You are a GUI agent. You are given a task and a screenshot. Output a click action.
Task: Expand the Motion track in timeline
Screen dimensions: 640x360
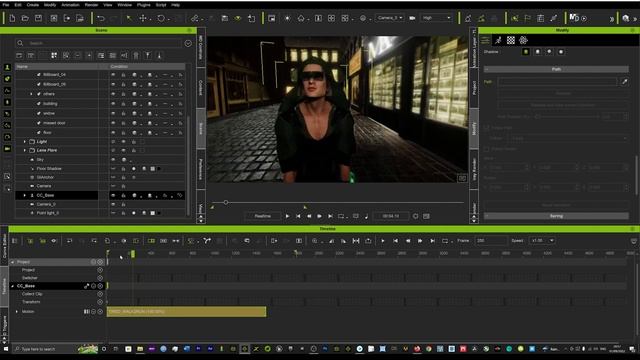[17, 311]
